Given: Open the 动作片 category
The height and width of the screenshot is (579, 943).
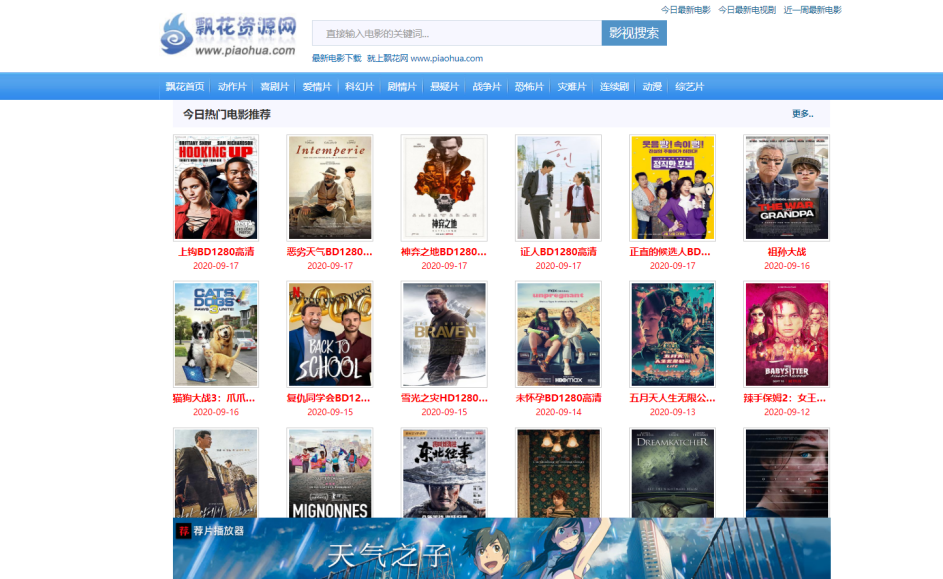Looking at the screenshot, I should 232,87.
